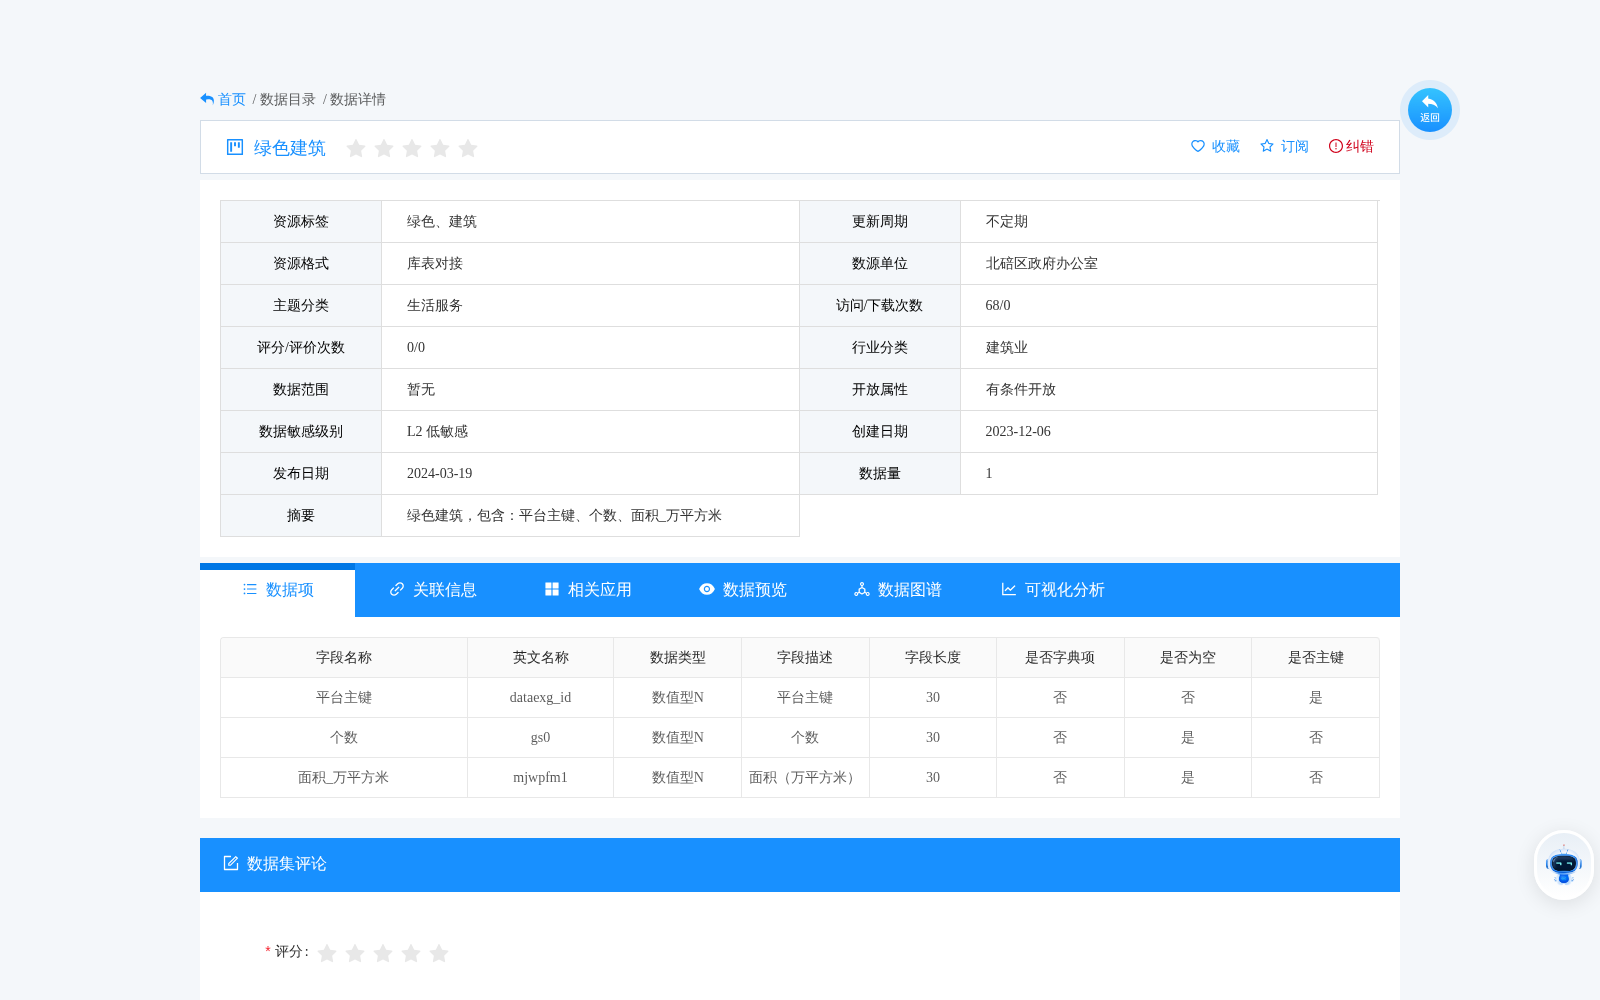The height and width of the screenshot is (1000, 1600).
Task: Click the 数据详情 breadcrumb text
Action: pyautogui.click(x=357, y=99)
